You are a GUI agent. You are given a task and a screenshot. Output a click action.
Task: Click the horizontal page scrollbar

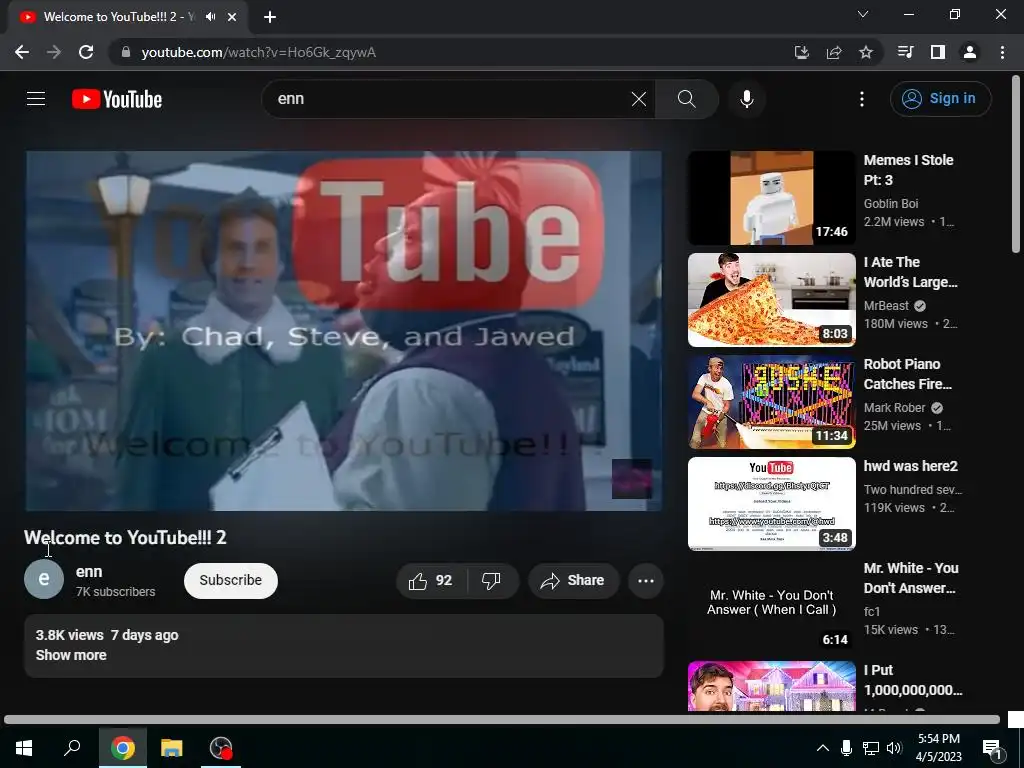click(502, 720)
